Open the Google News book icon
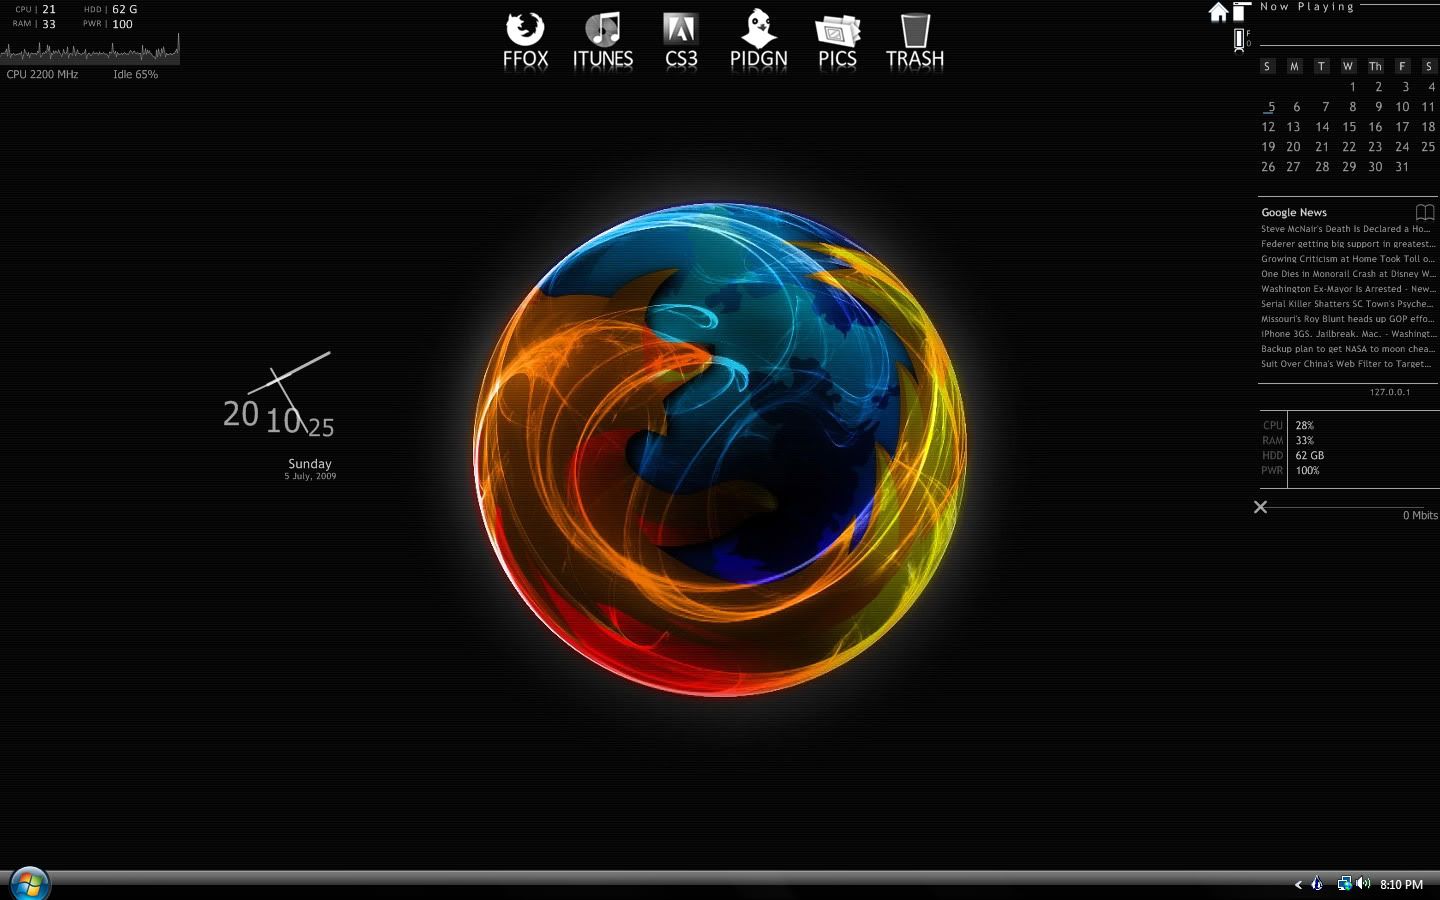The image size is (1440, 900). [x=1425, y=212]
